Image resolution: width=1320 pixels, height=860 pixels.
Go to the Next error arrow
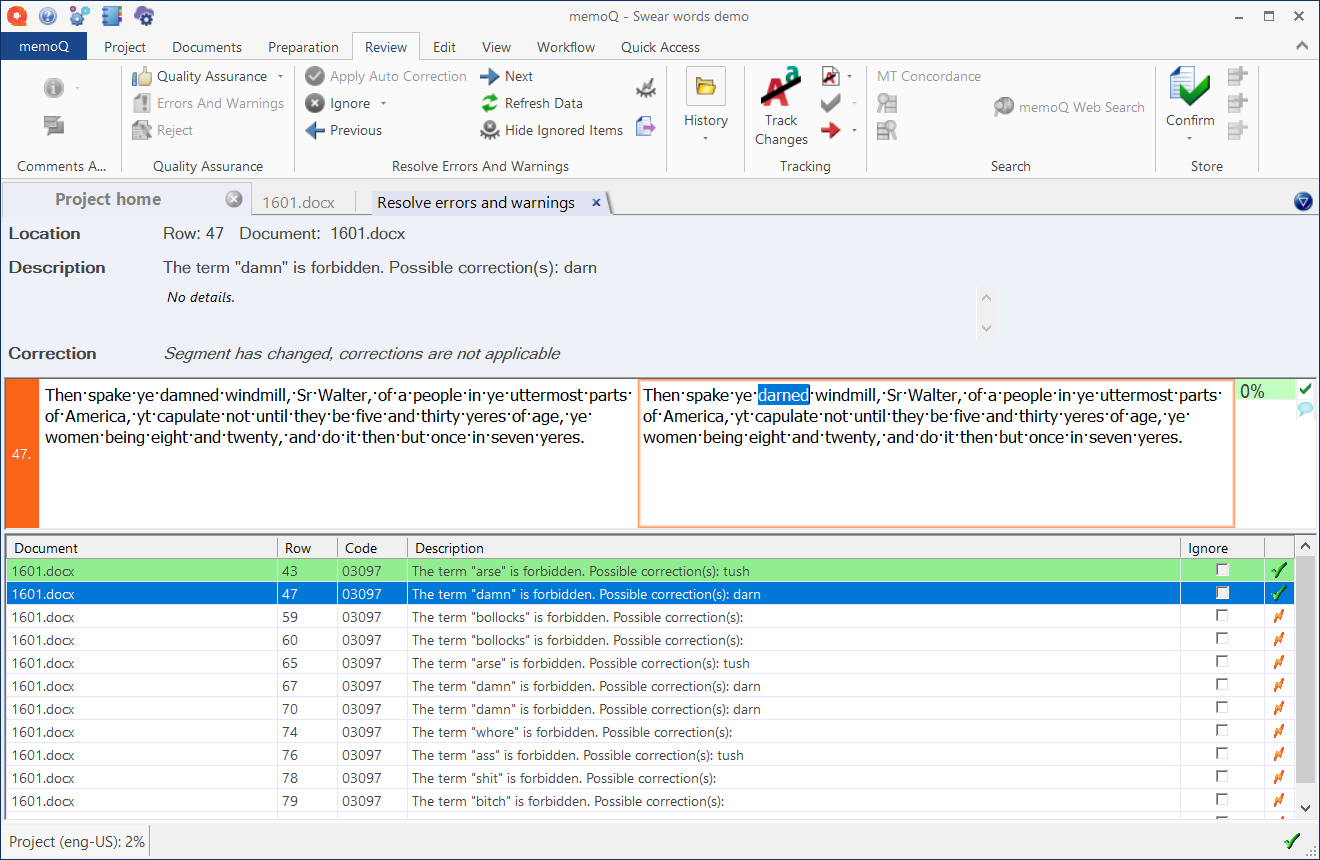(x=490, y=76)
